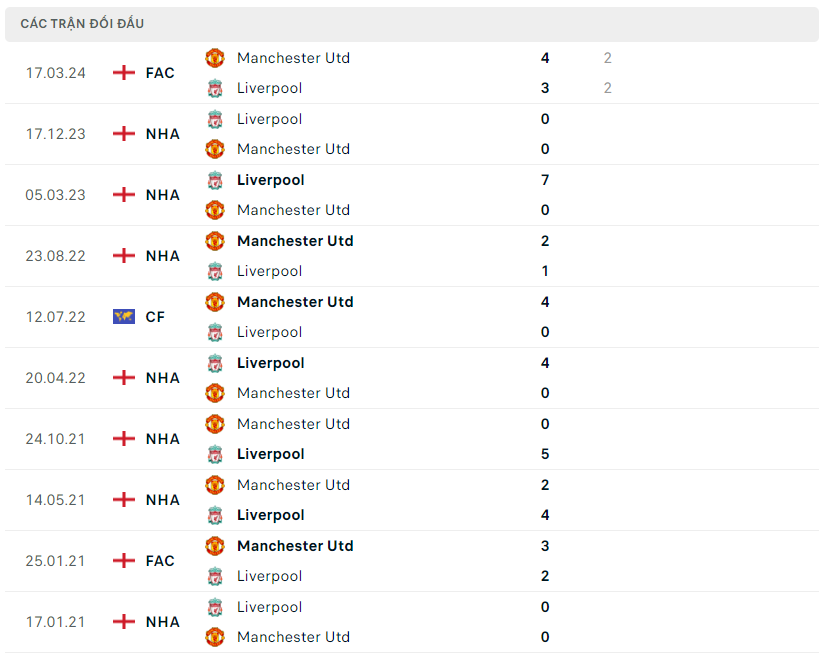828x662 pixels.
Task: Click Manchester Utd crest in 23.08.22 match
Action: (x=215, y=241)
